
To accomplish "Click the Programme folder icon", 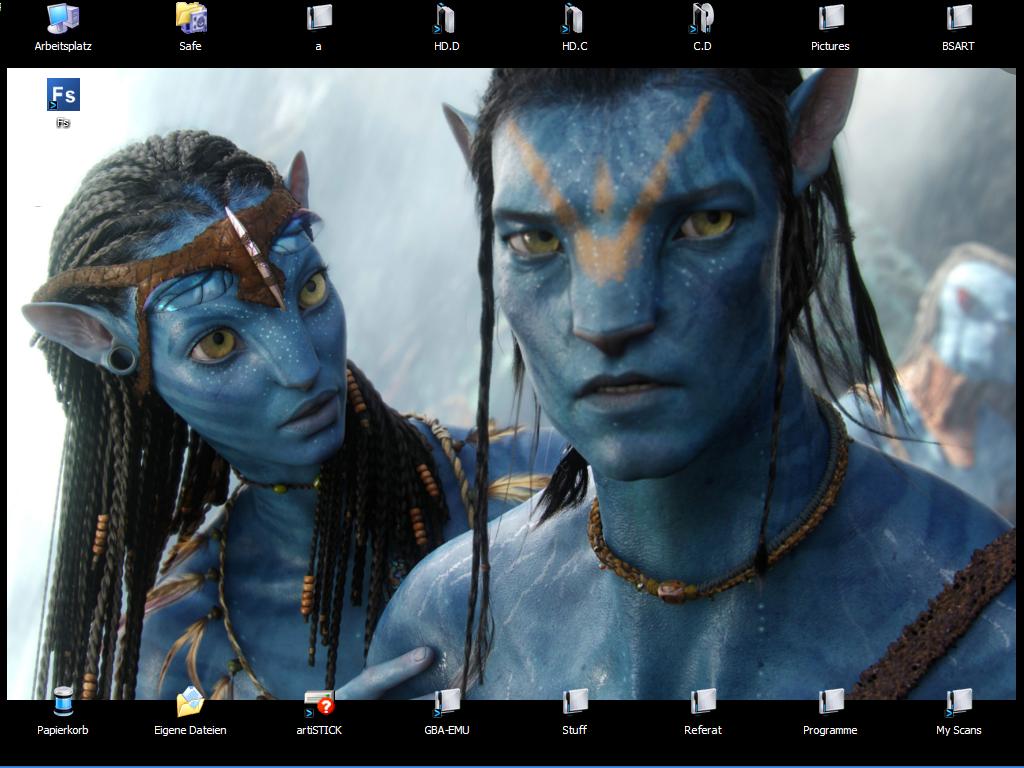I will pyautogui.click(x=830, y=703).
